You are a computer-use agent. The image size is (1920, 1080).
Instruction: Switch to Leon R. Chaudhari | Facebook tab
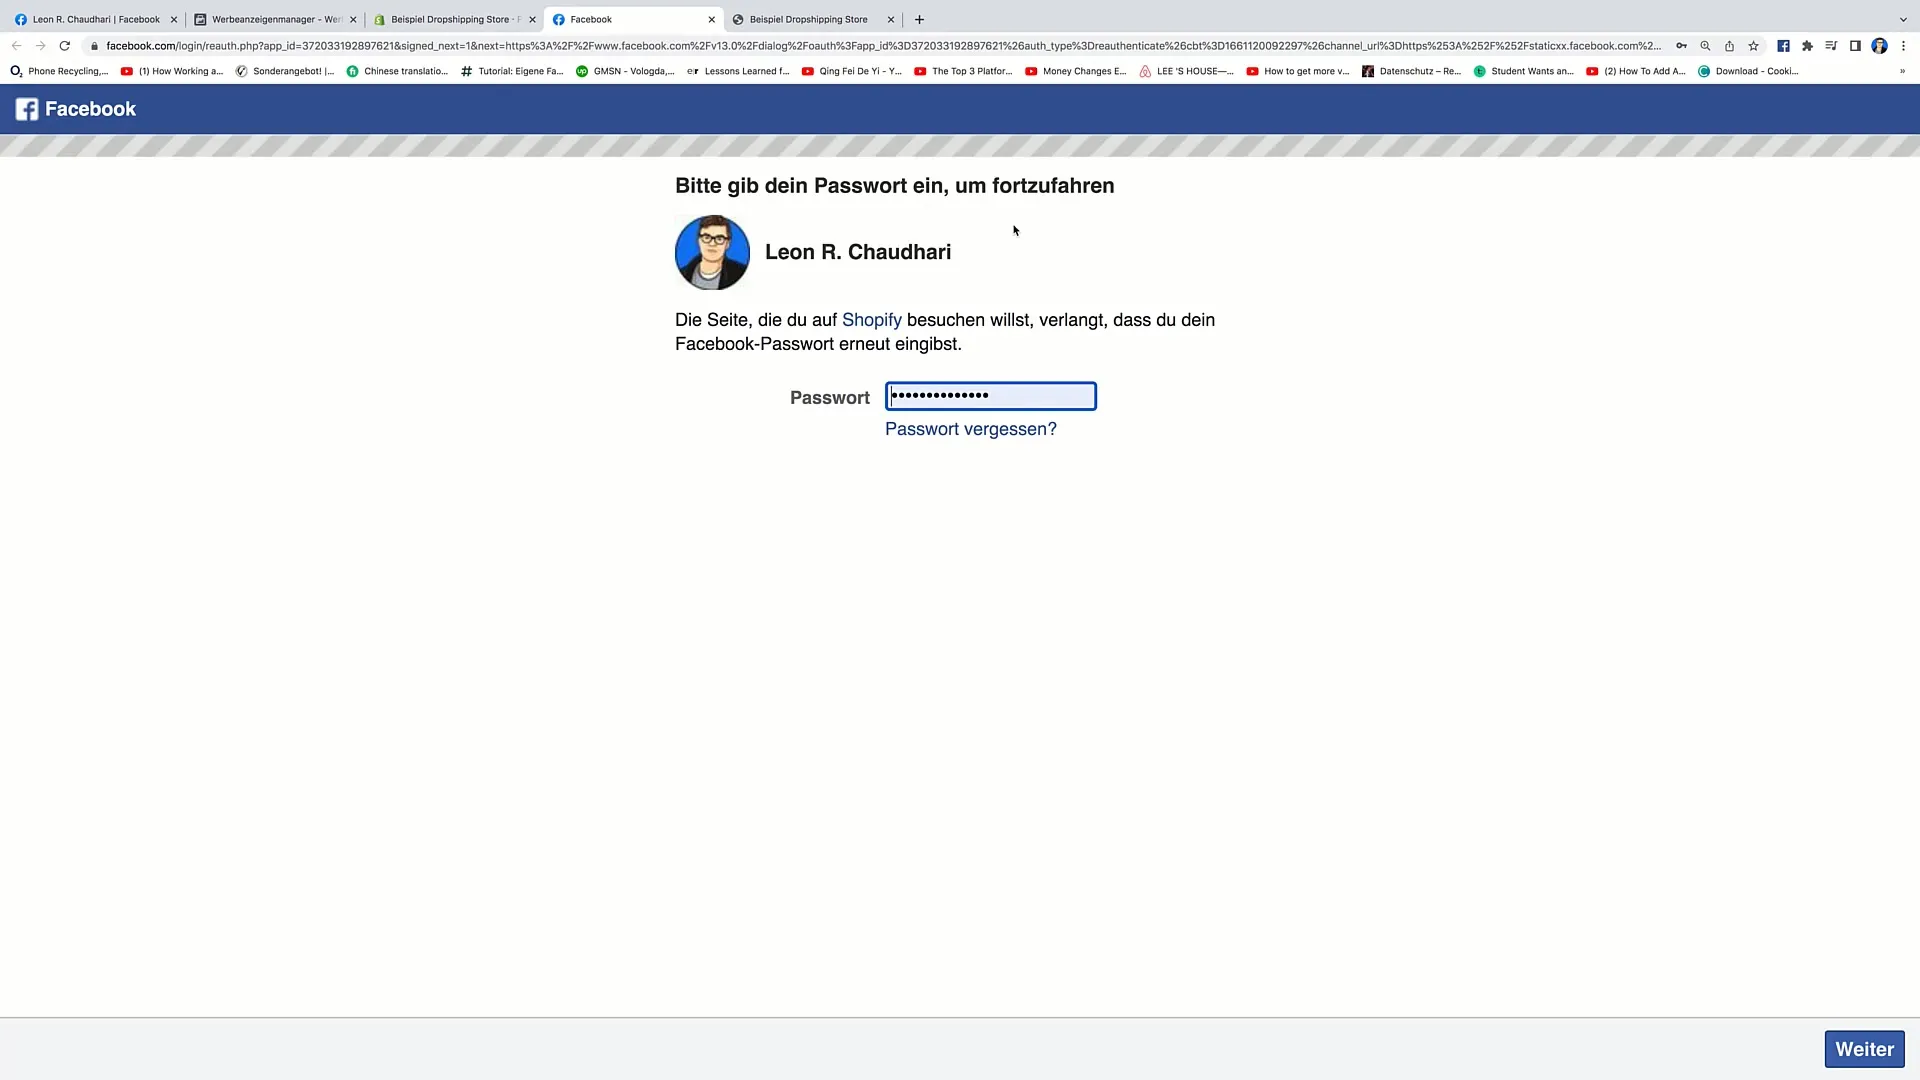tap(96, 19)
